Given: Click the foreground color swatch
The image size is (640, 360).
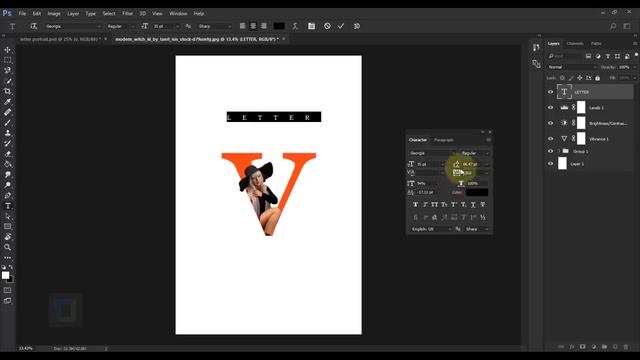Looking at the screenshot, I should point(5,276).
